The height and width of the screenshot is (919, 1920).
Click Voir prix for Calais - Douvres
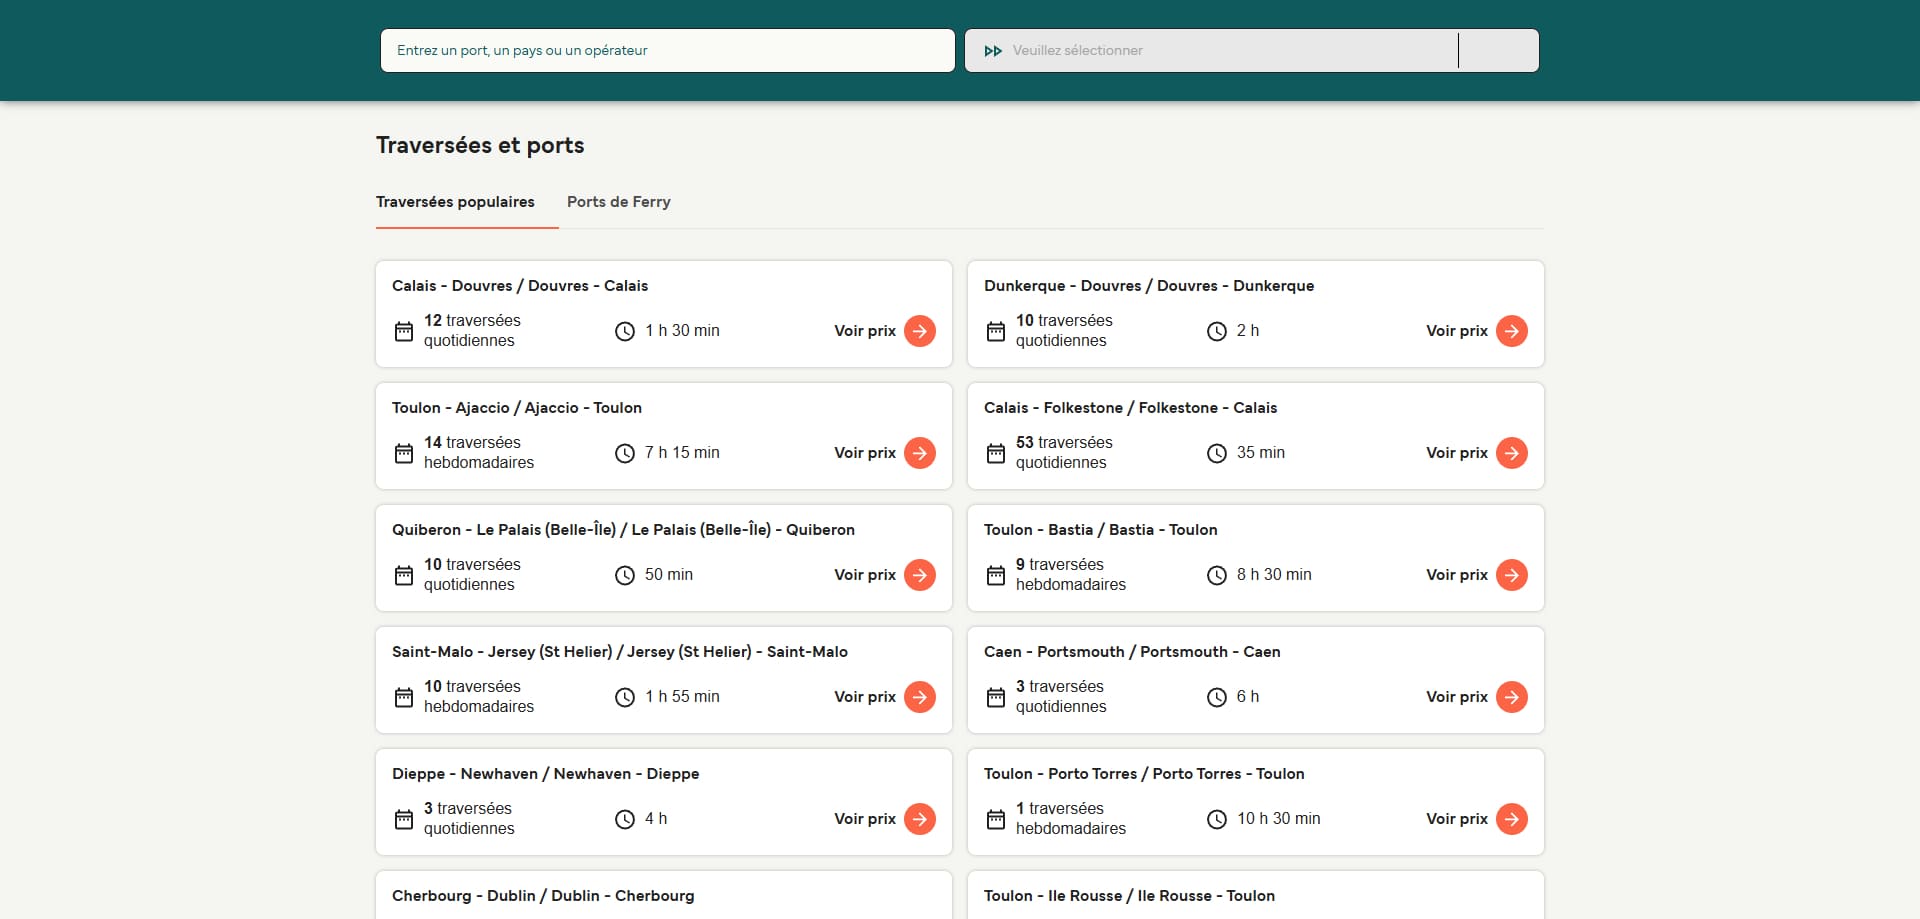[x=865, y=331]
